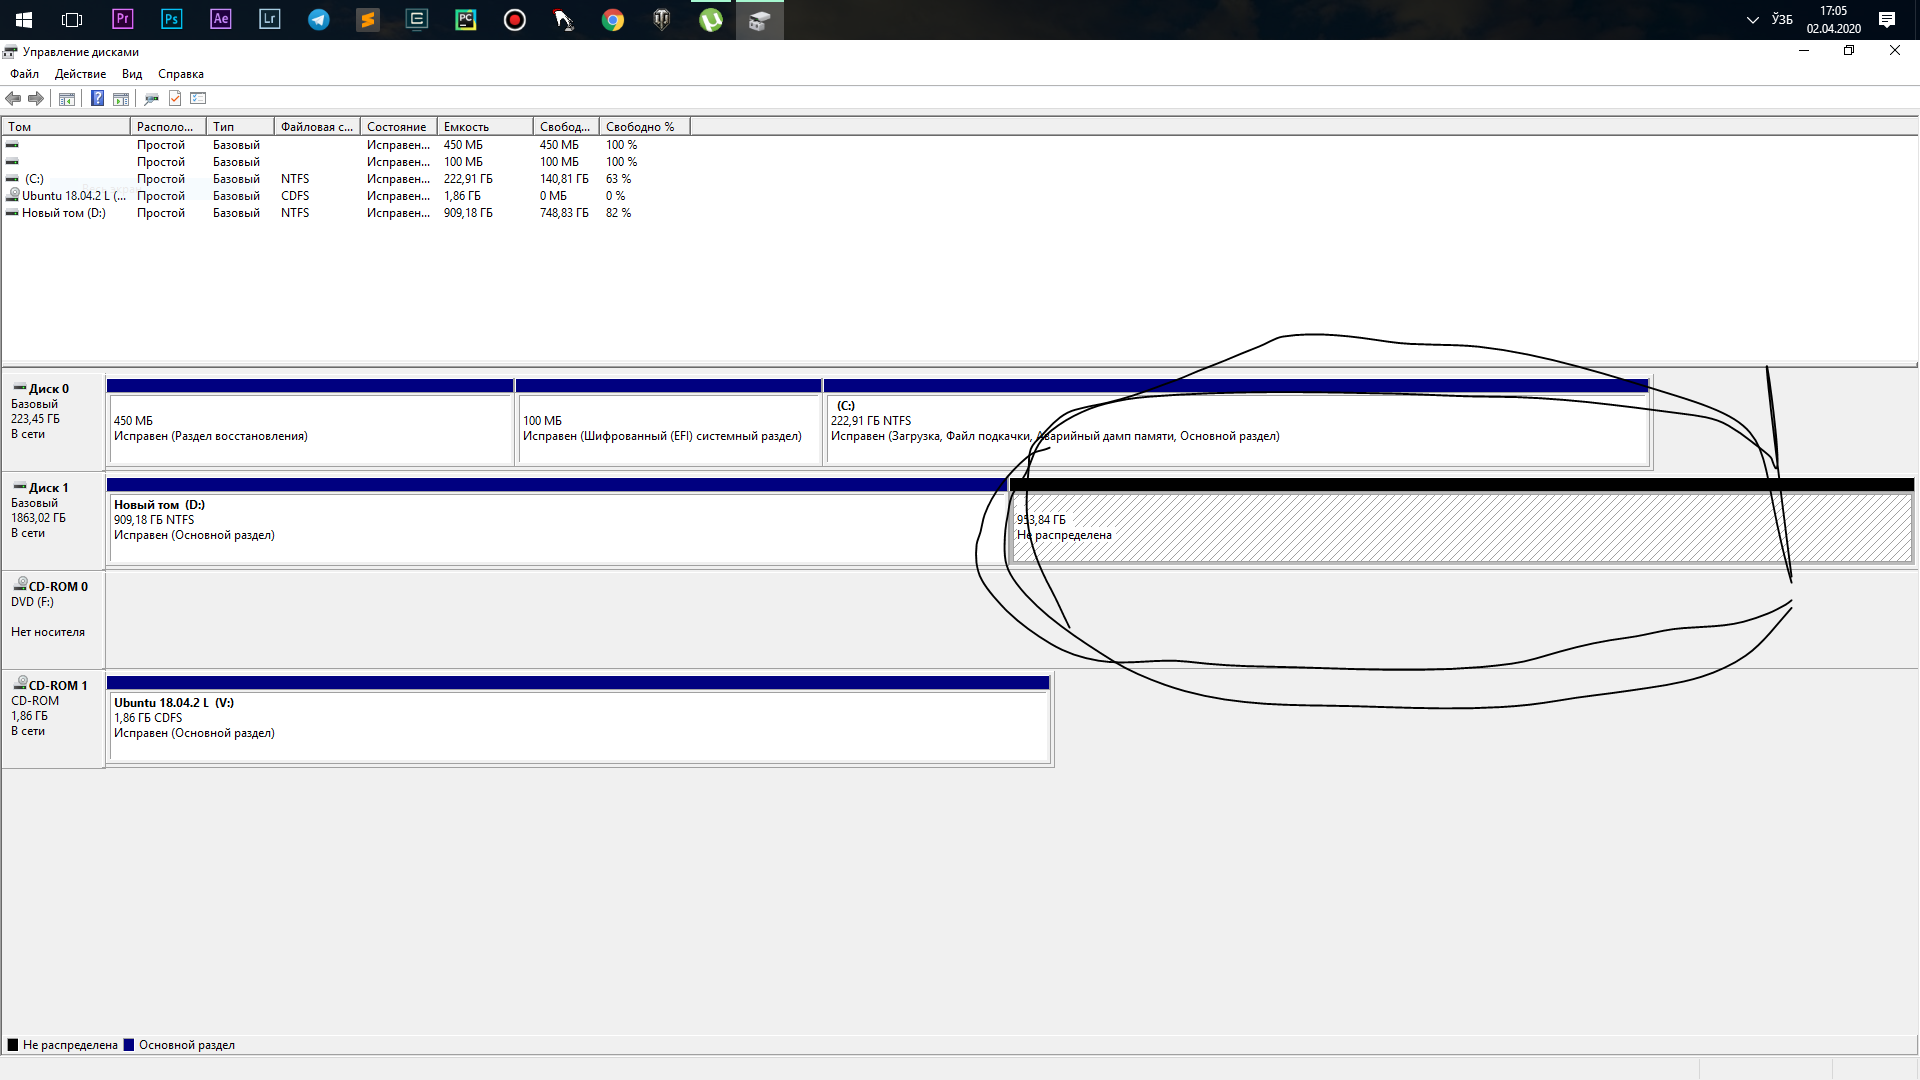Image resolution: width=1920 pixels, height=1080 pixels.
Task: Click the black Не распределена legend swatch
Action: [x=13, y=1045]
